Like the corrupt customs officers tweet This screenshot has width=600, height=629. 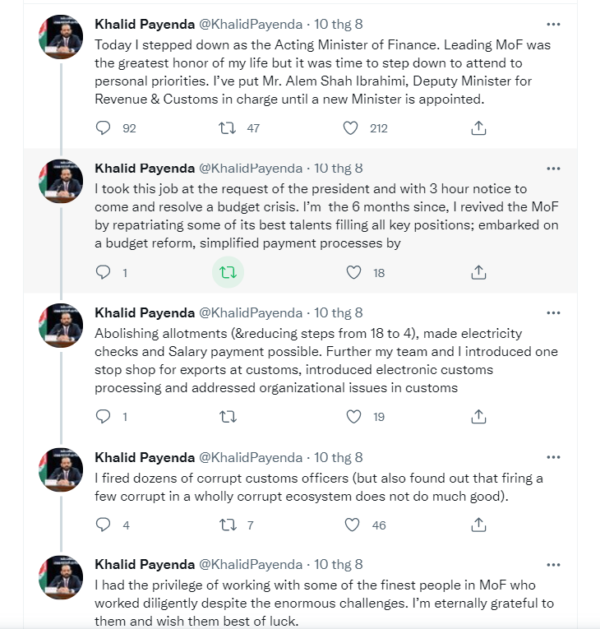coord(351,524)
